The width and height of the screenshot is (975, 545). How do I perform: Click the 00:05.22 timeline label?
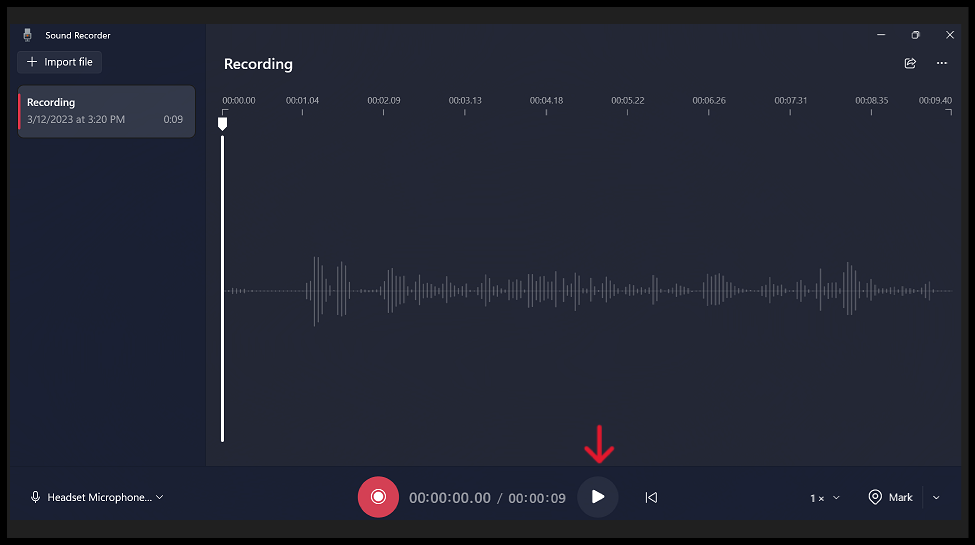coord(627,100)
